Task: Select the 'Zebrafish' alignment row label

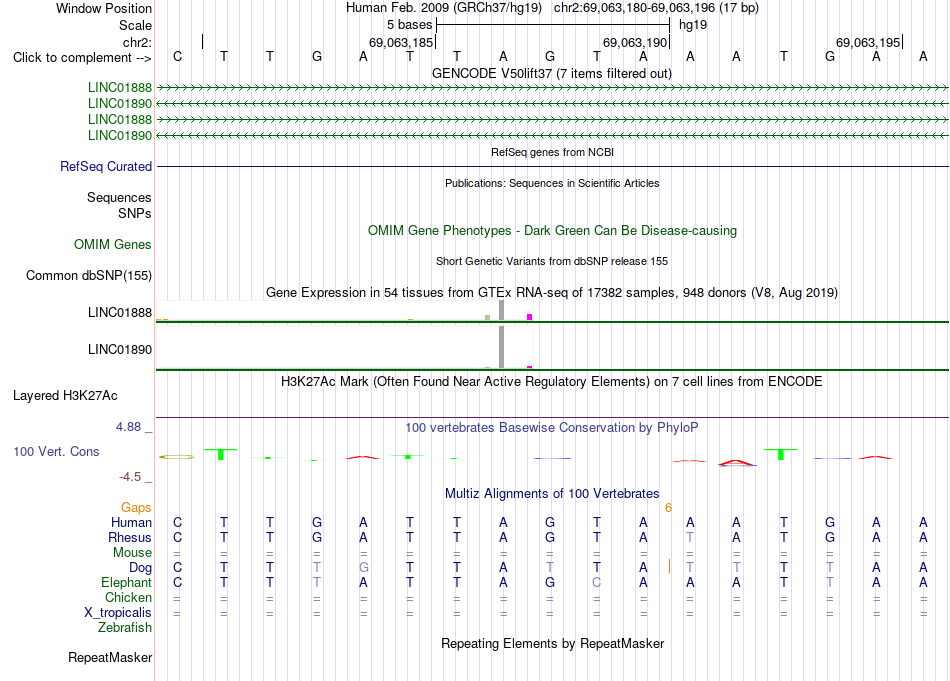Action: (x=125, y=628)
